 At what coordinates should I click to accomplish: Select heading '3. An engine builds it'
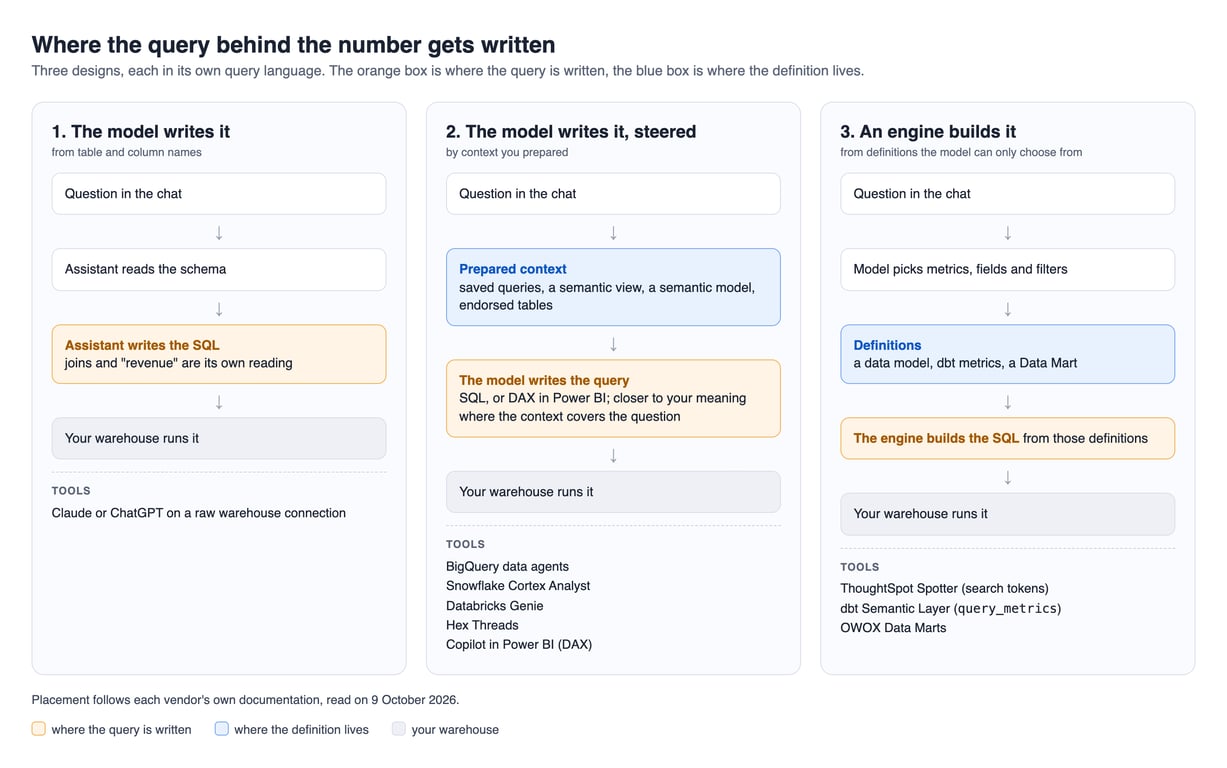[928, 131]
